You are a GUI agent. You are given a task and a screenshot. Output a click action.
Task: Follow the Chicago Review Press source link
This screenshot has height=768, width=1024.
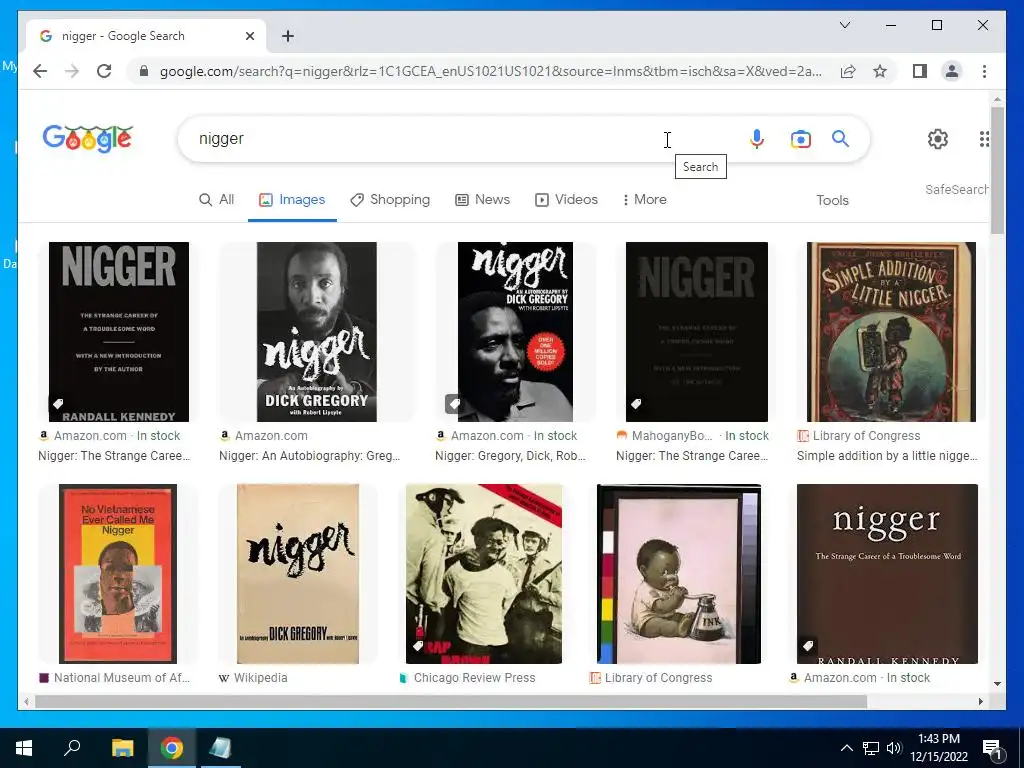[x=467, y=678]
